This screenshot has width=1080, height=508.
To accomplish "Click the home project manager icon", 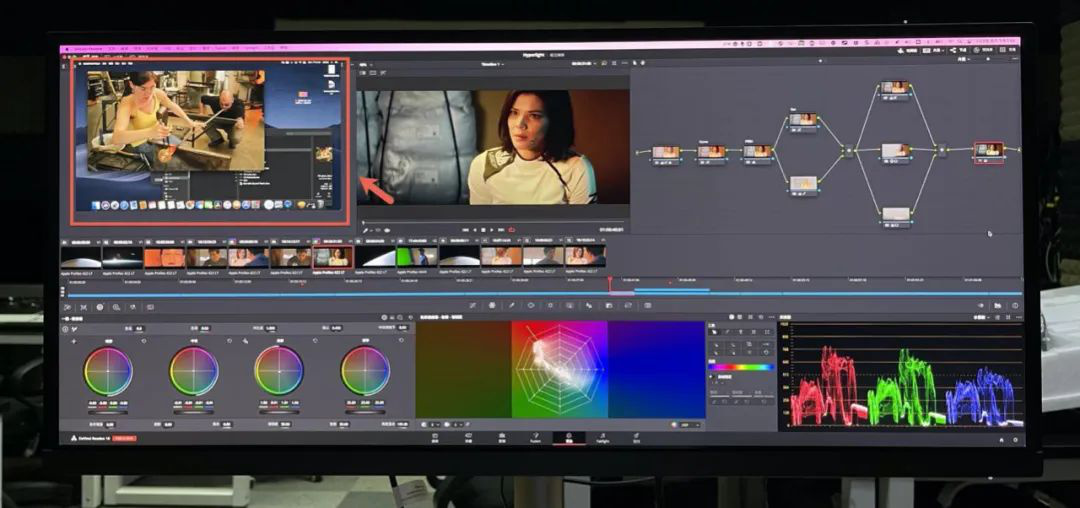I will pos(1001,439).
